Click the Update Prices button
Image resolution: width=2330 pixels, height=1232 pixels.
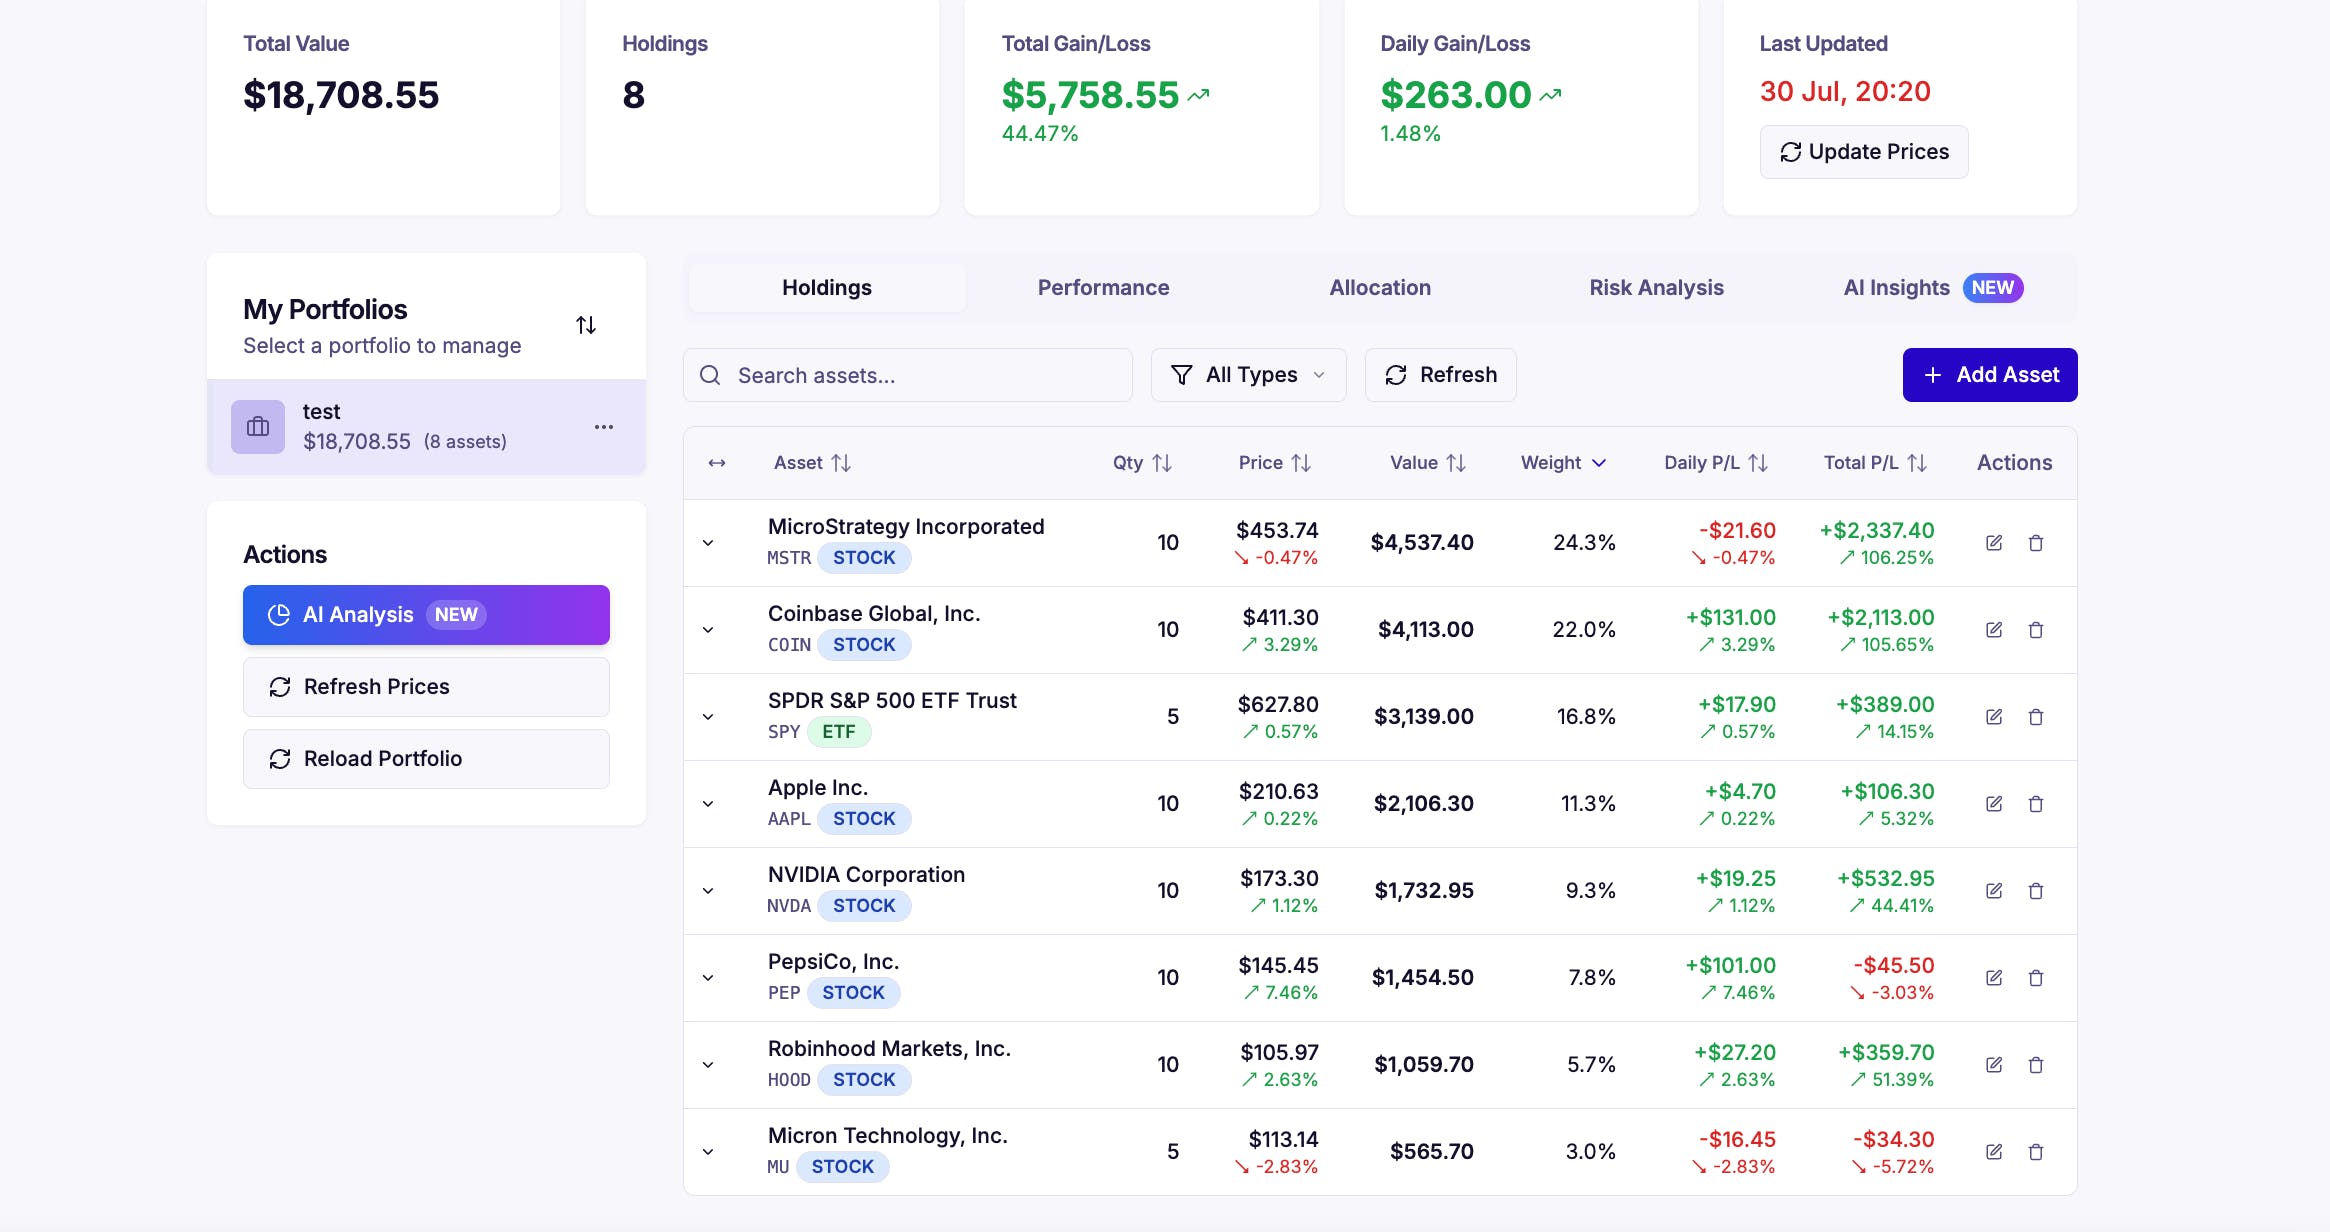[x=1863, y=152]
